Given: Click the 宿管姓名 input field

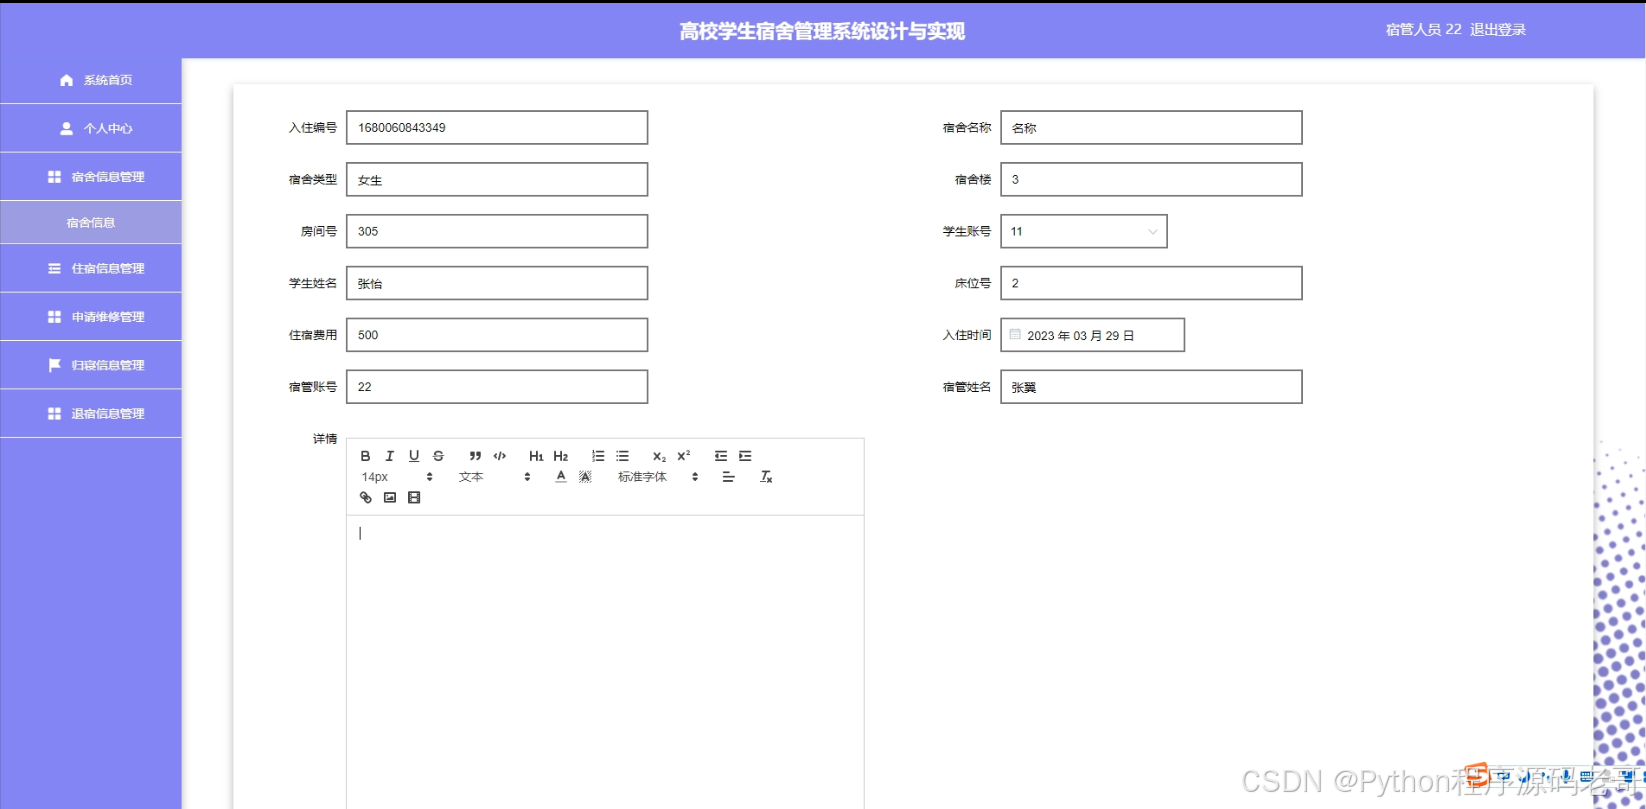Looking at the screenshot, I should [1151, 387].
